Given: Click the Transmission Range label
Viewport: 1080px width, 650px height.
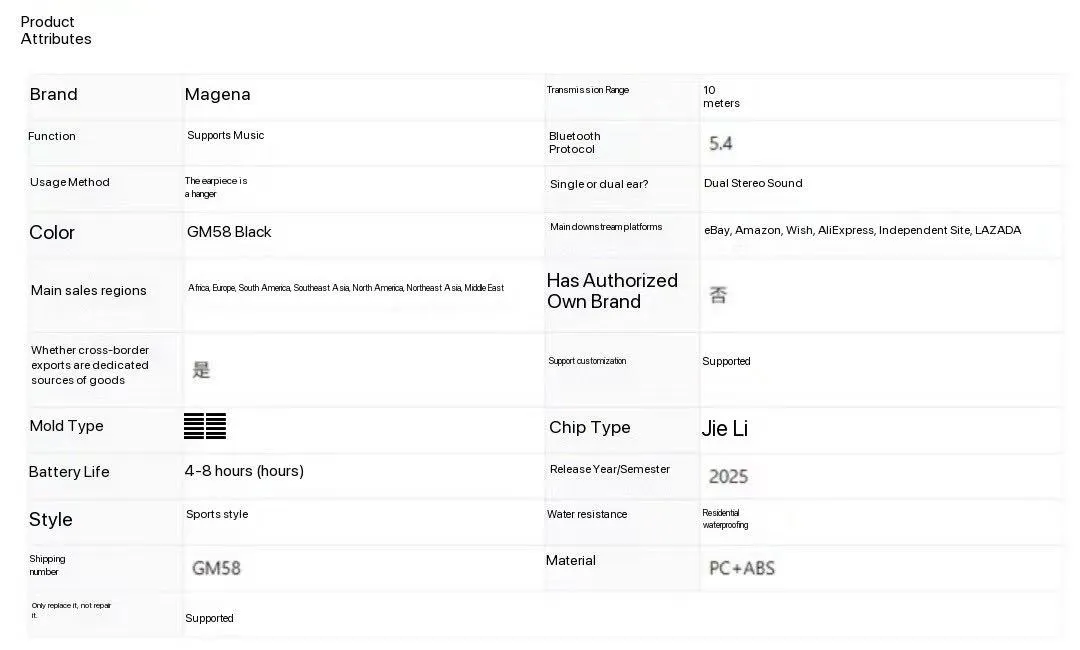Looking at the screenshot, I should (x=588, y=90).
